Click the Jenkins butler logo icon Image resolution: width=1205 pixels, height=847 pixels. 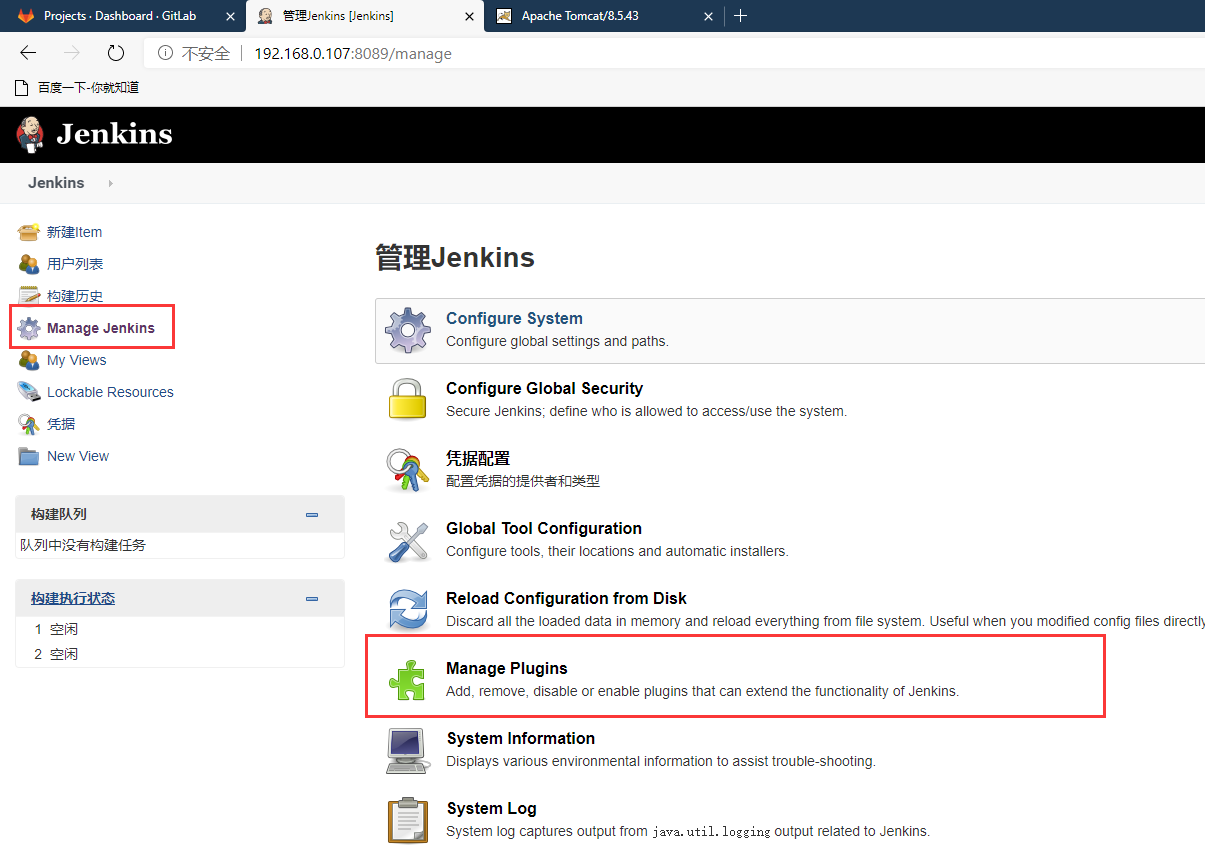[31, 134]
